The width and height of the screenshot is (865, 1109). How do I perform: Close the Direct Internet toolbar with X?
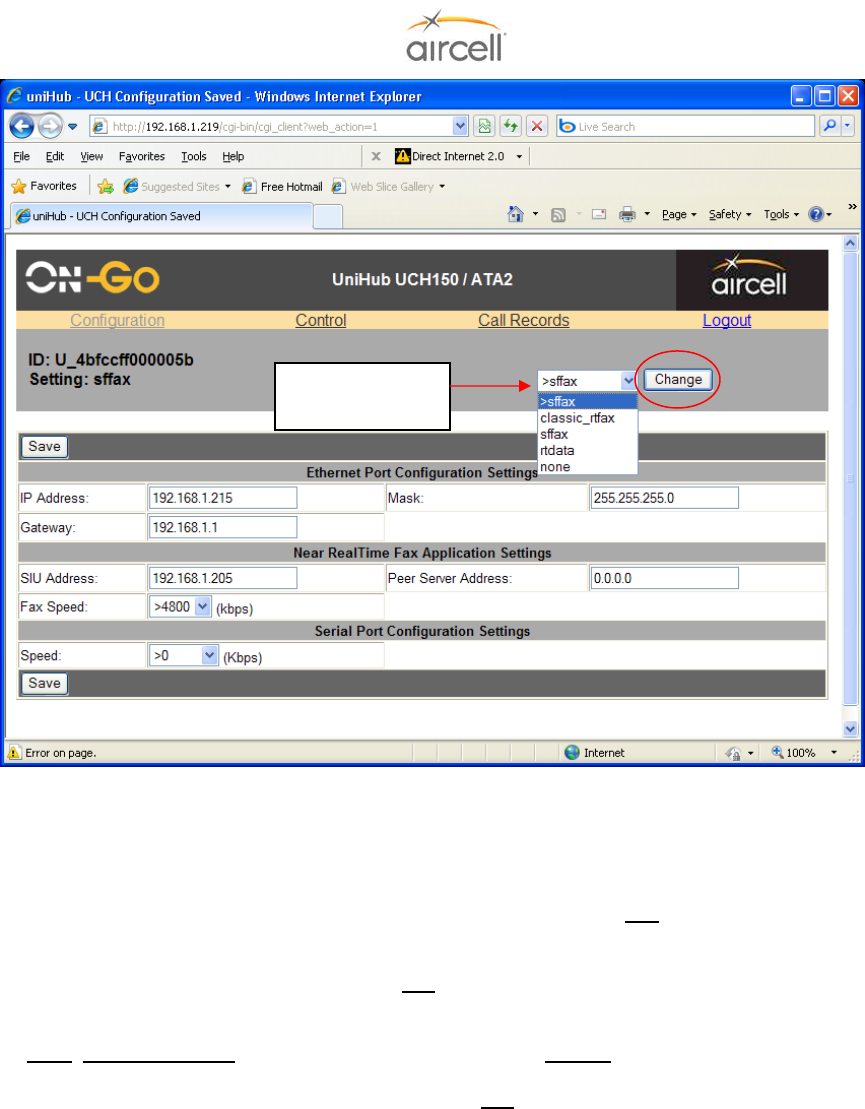(376, 156)
